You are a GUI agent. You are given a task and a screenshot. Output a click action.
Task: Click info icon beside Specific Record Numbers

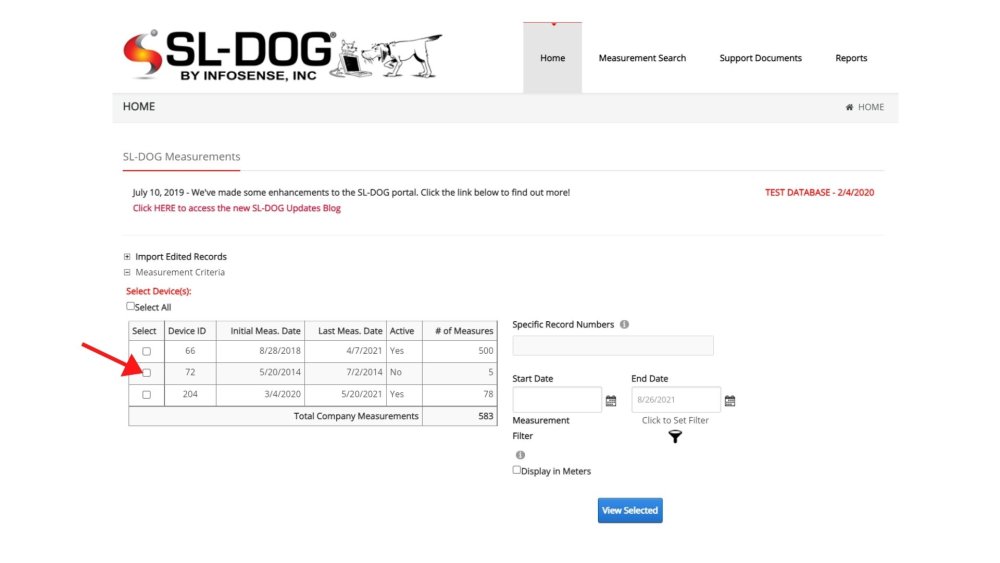point(624,325)
